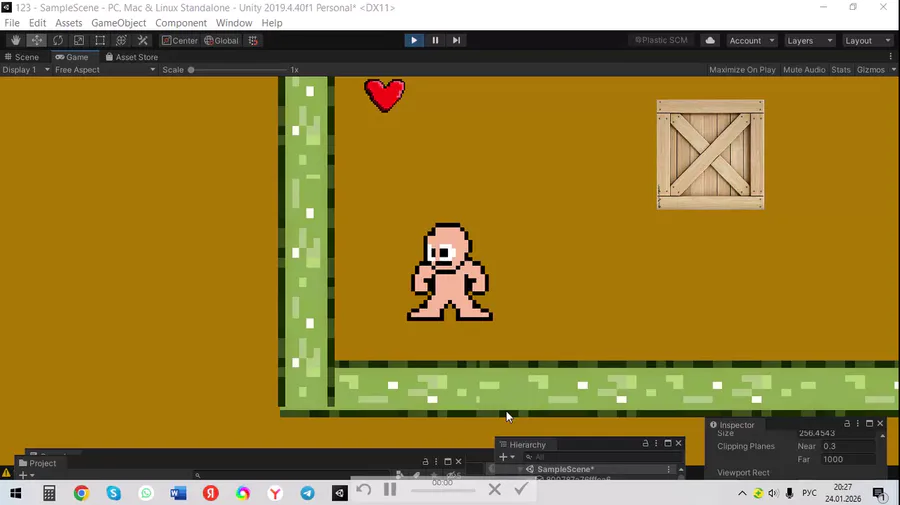
Task: Open the Component menu
Action: [x=181, y=23]
